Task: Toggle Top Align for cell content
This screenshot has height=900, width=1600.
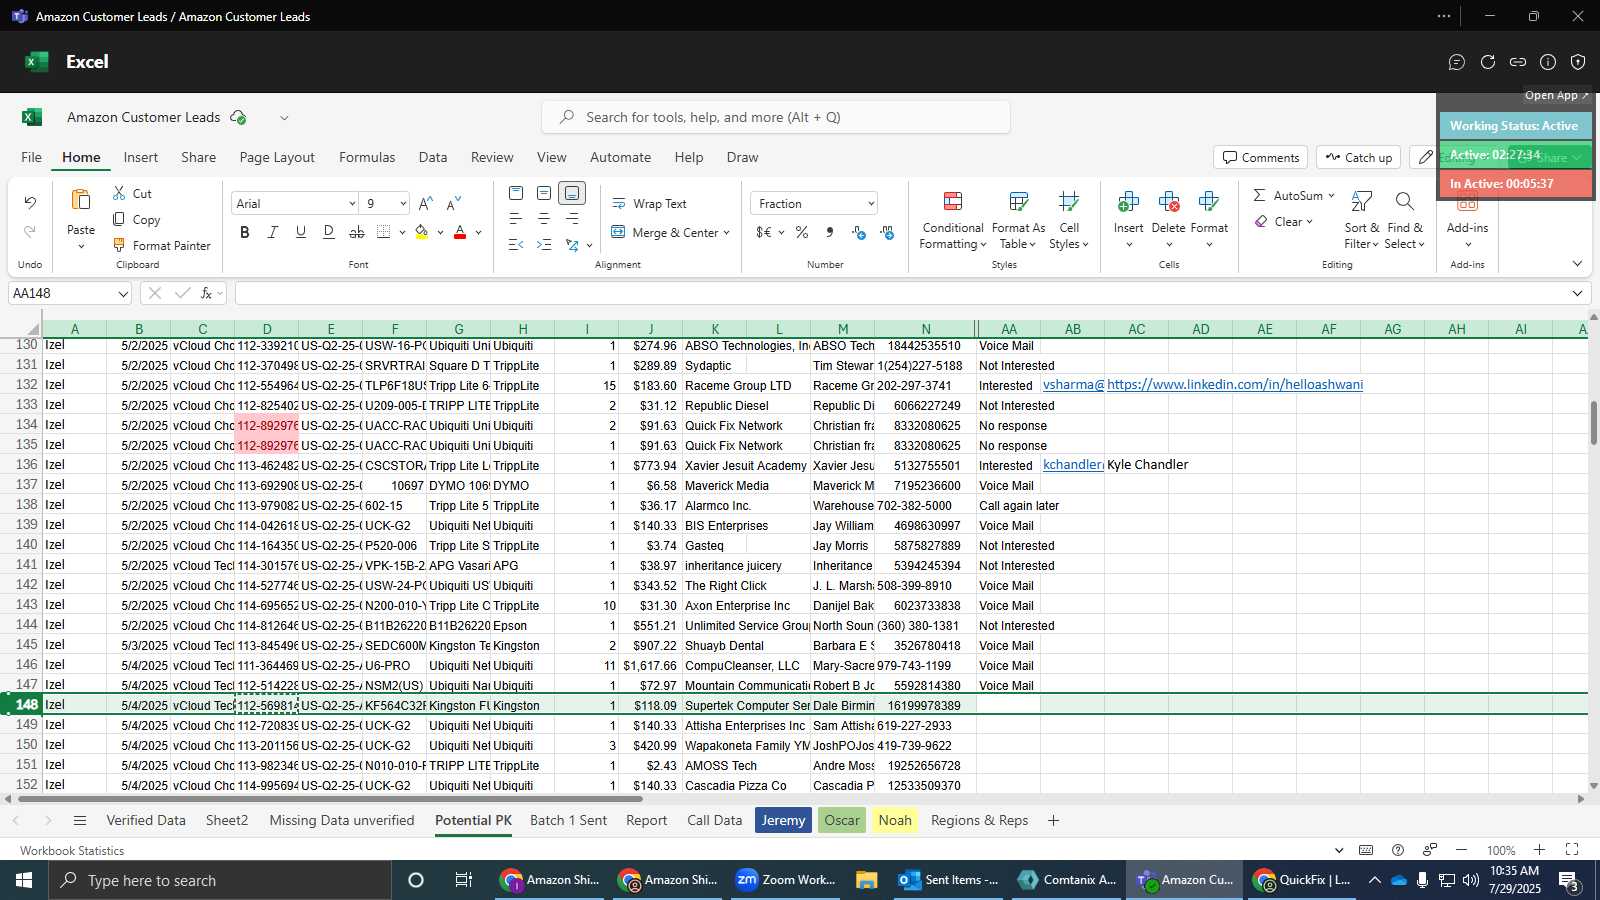Action: pos(516,193)
